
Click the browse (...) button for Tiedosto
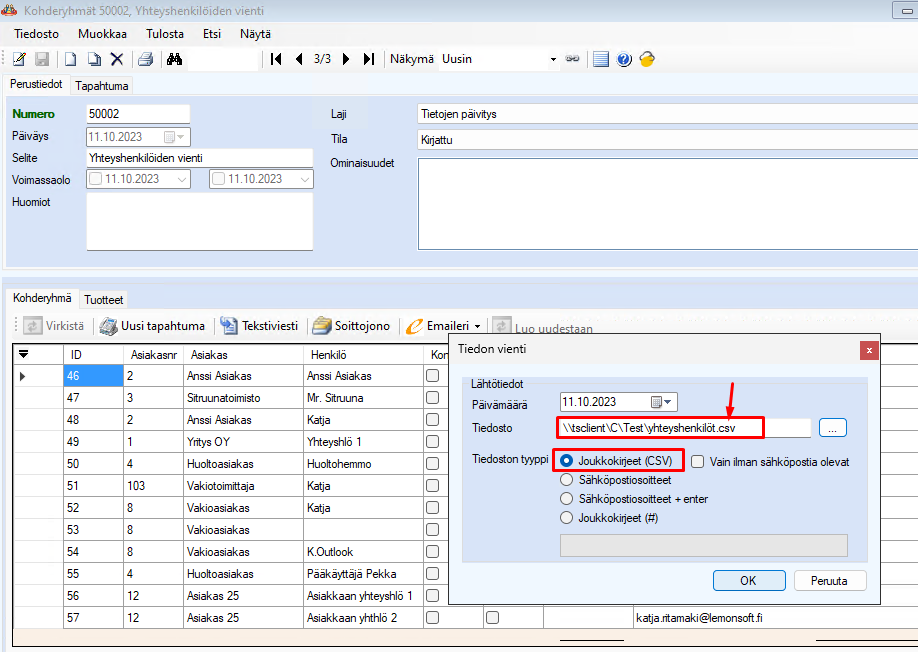click(x=833, y=428)
